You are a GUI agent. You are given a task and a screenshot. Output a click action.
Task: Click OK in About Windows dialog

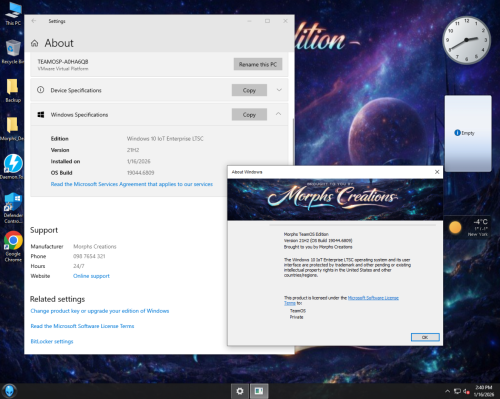click(x=425, y=337)
